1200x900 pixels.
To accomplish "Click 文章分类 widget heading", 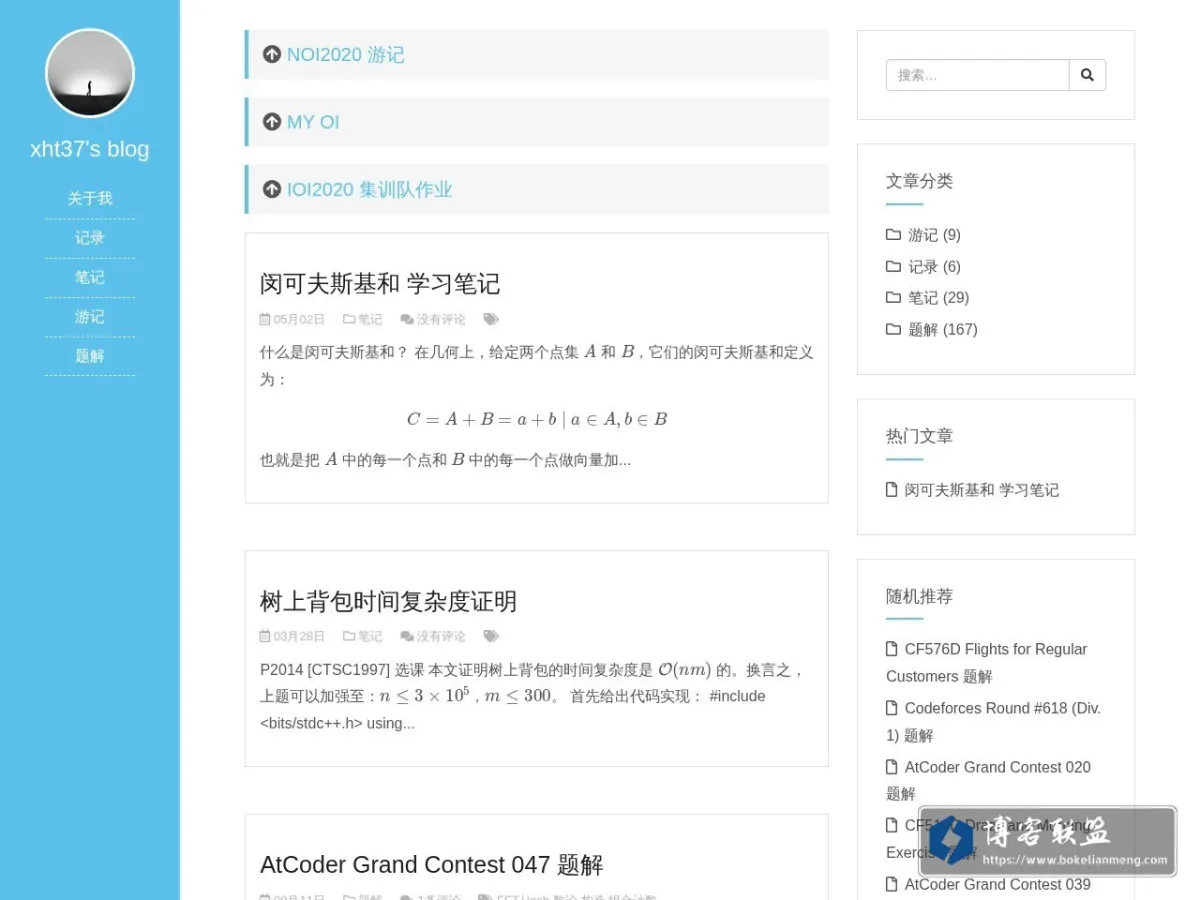I will click(x=919, y=181).
